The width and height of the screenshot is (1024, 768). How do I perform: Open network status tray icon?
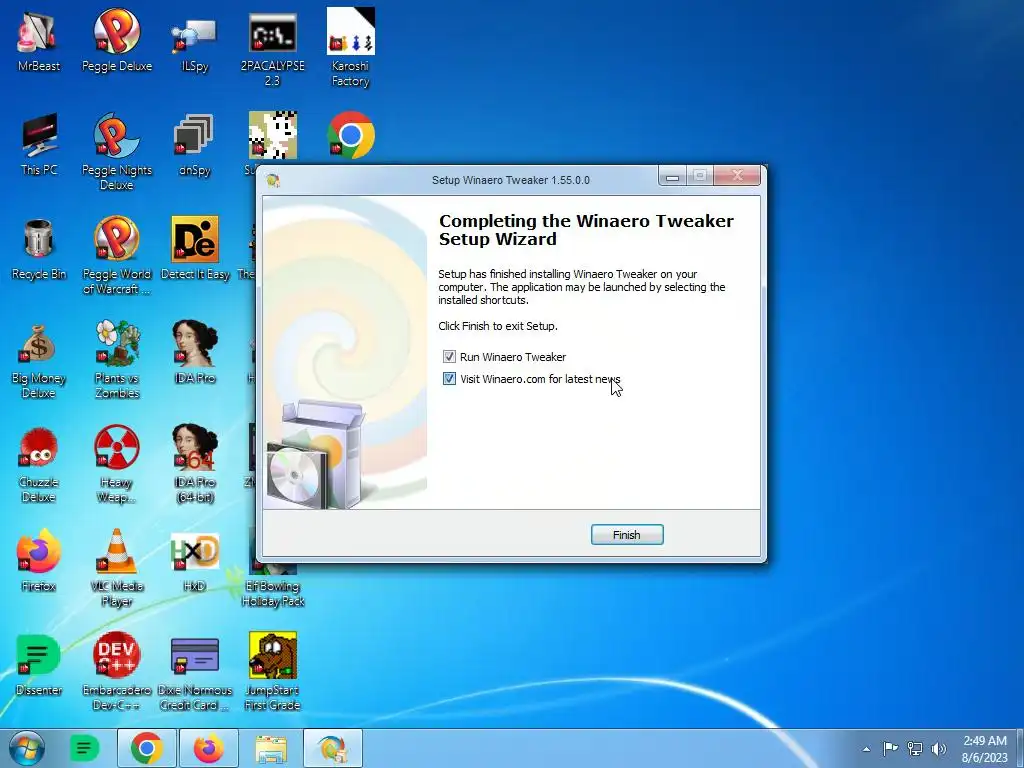point(915,748)
